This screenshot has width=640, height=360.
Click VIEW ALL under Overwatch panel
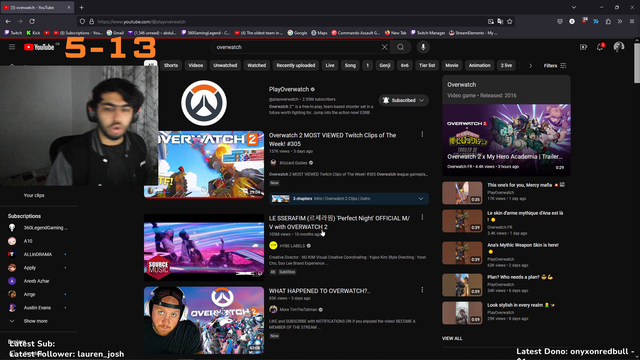[x=452, y=338]
